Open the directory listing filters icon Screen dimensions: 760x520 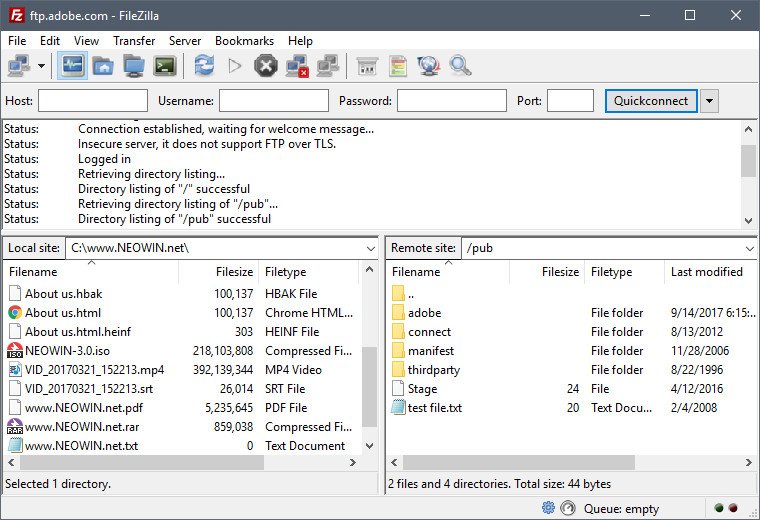367,66
